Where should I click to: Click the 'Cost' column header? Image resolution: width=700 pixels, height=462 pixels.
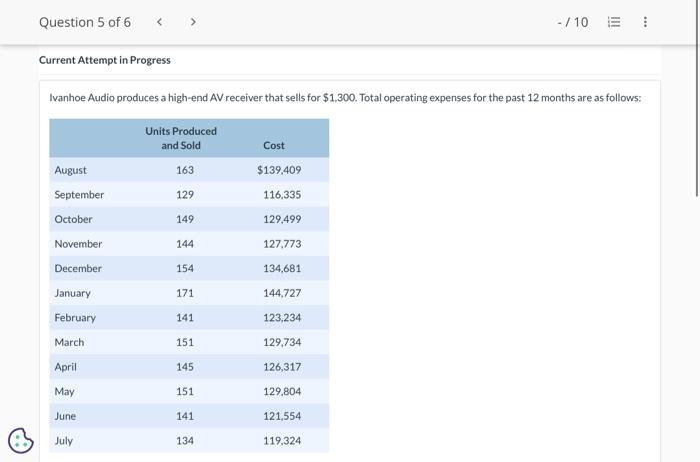pos(274,146)
